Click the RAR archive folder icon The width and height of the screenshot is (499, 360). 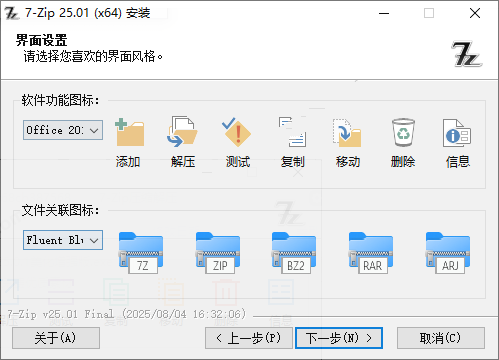coord(371,253)
